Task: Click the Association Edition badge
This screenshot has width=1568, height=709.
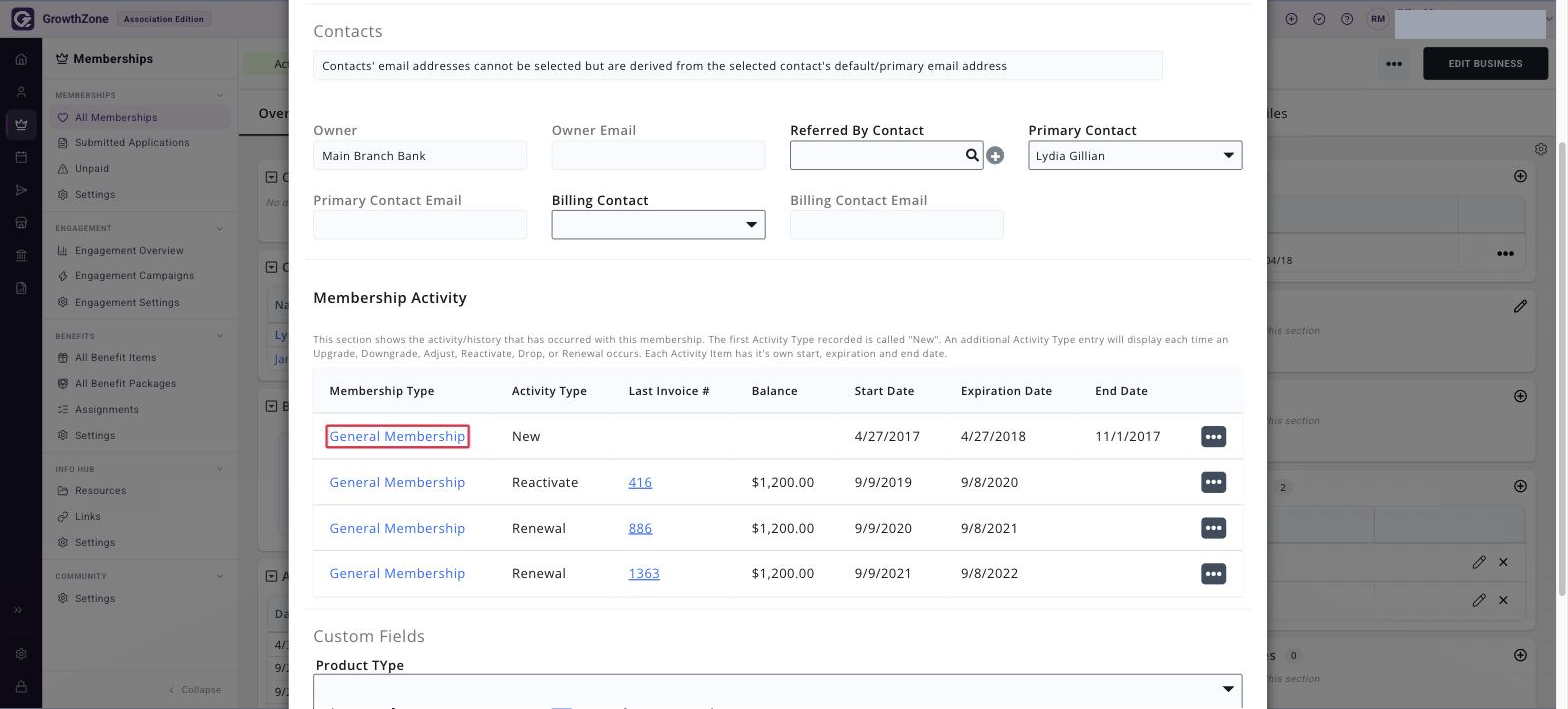Action: [163, 19]
